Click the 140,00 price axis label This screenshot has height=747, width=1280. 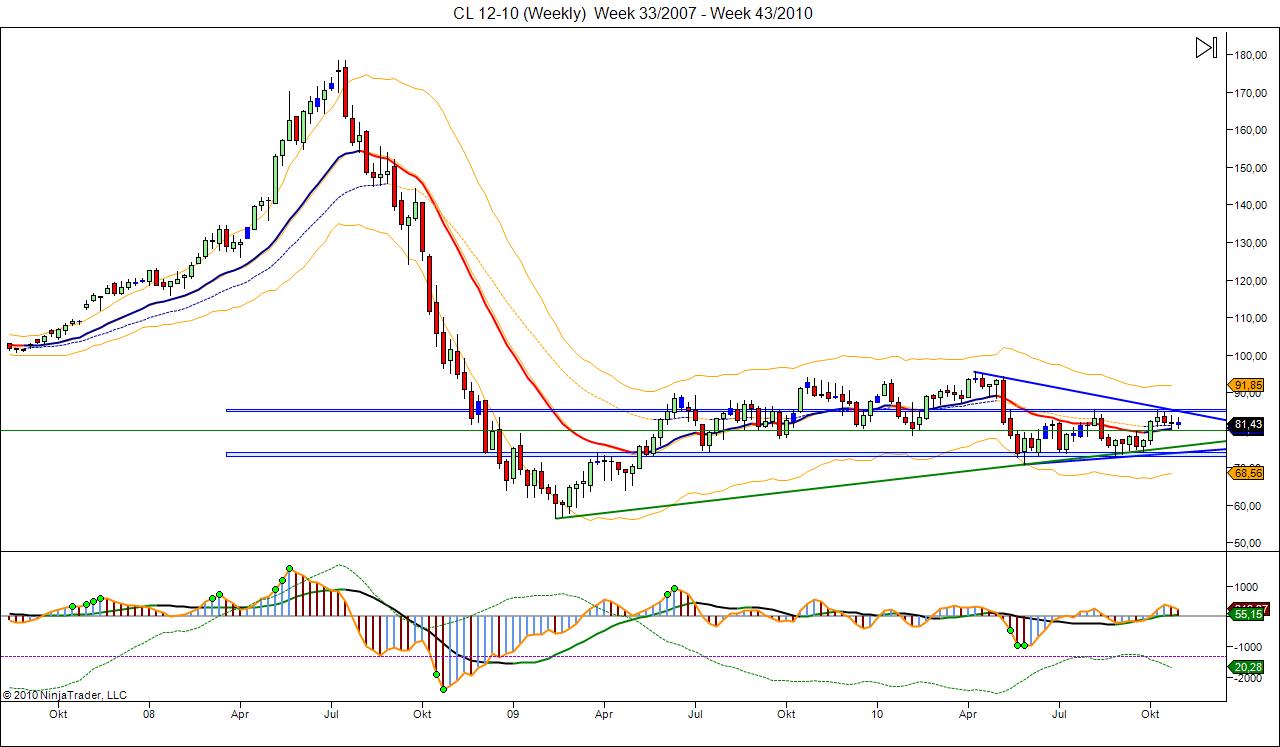(1249, 205)
